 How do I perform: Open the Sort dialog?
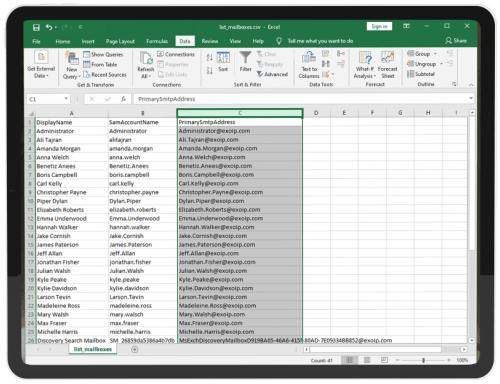tap(223, 62)
